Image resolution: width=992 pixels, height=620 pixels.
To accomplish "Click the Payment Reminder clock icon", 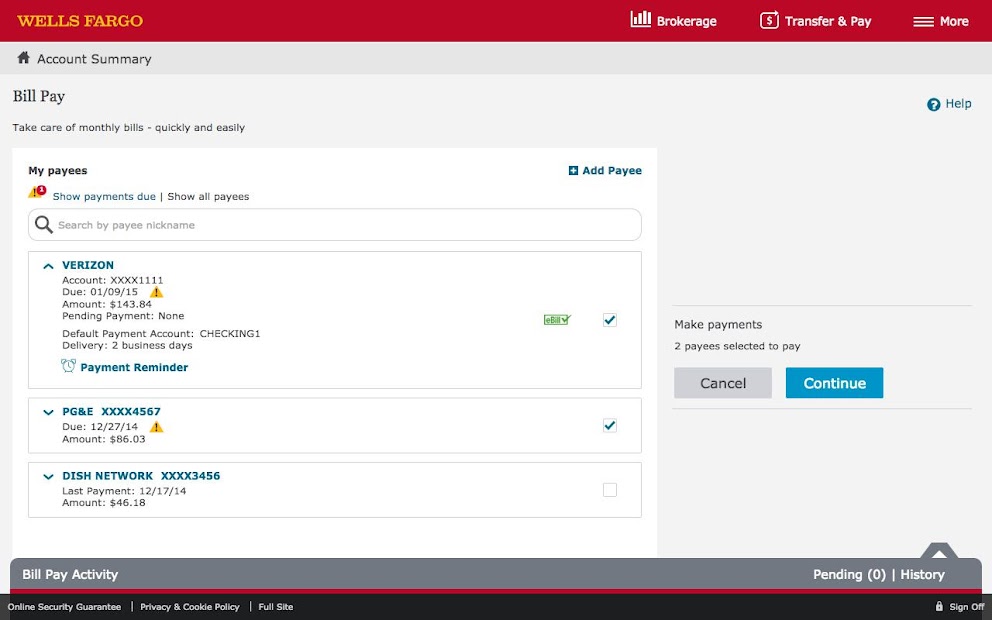I will pos(68,366).
